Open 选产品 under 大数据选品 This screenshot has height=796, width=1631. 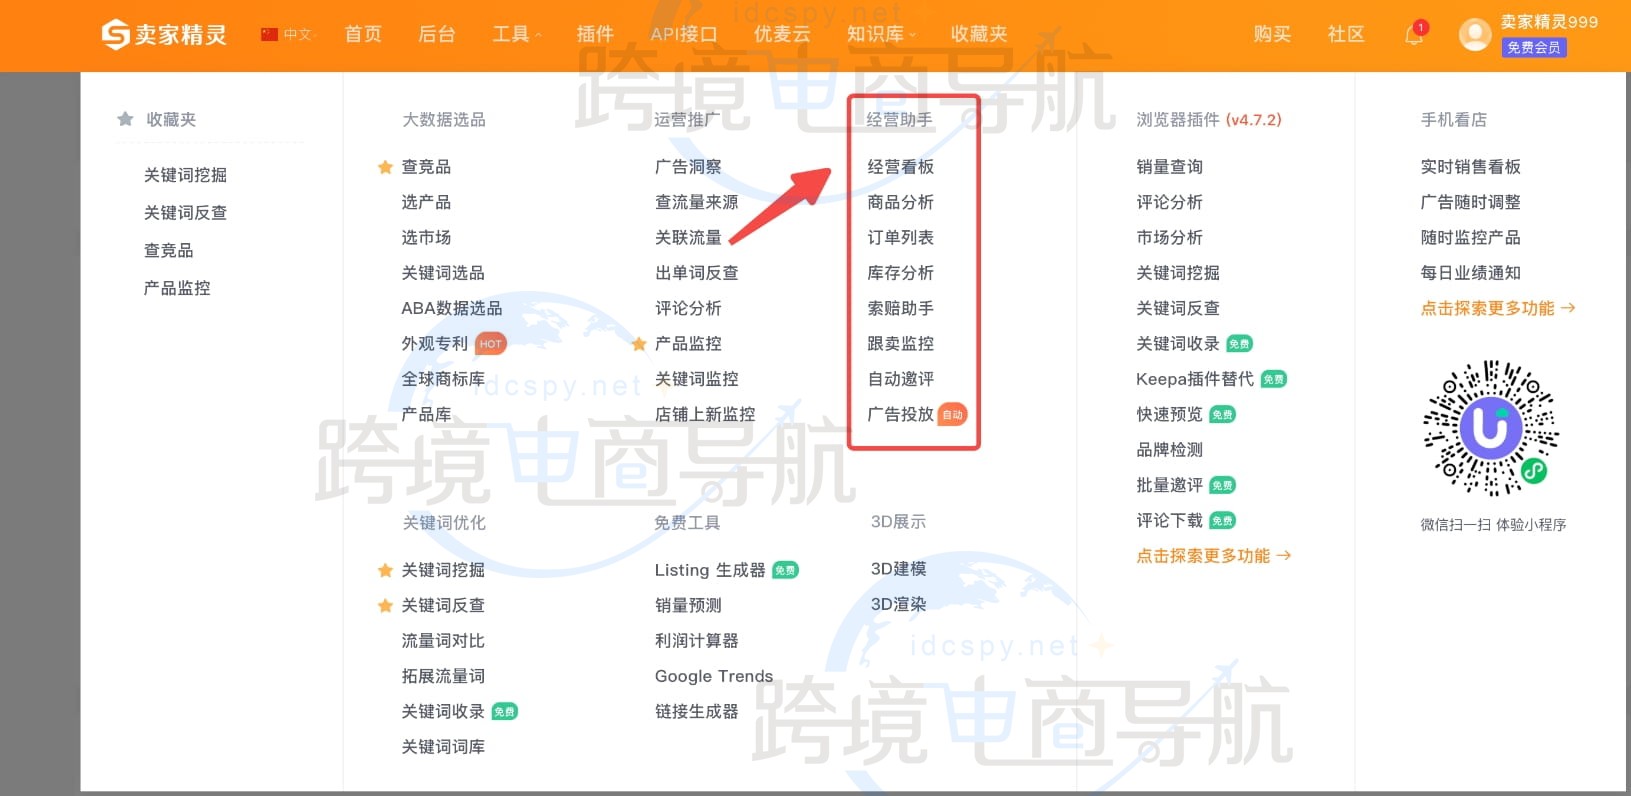[x=426, y=202]
